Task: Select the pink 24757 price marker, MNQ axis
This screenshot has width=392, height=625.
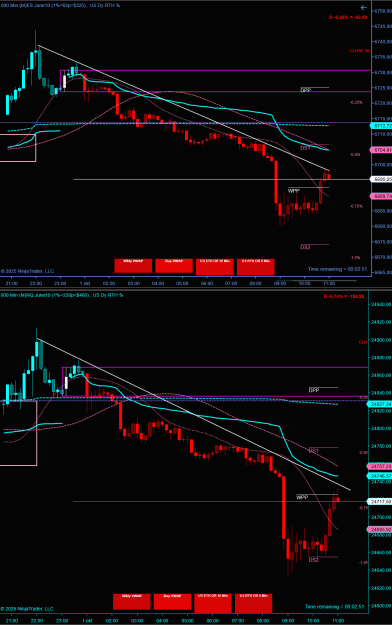Action: (380, 466)
